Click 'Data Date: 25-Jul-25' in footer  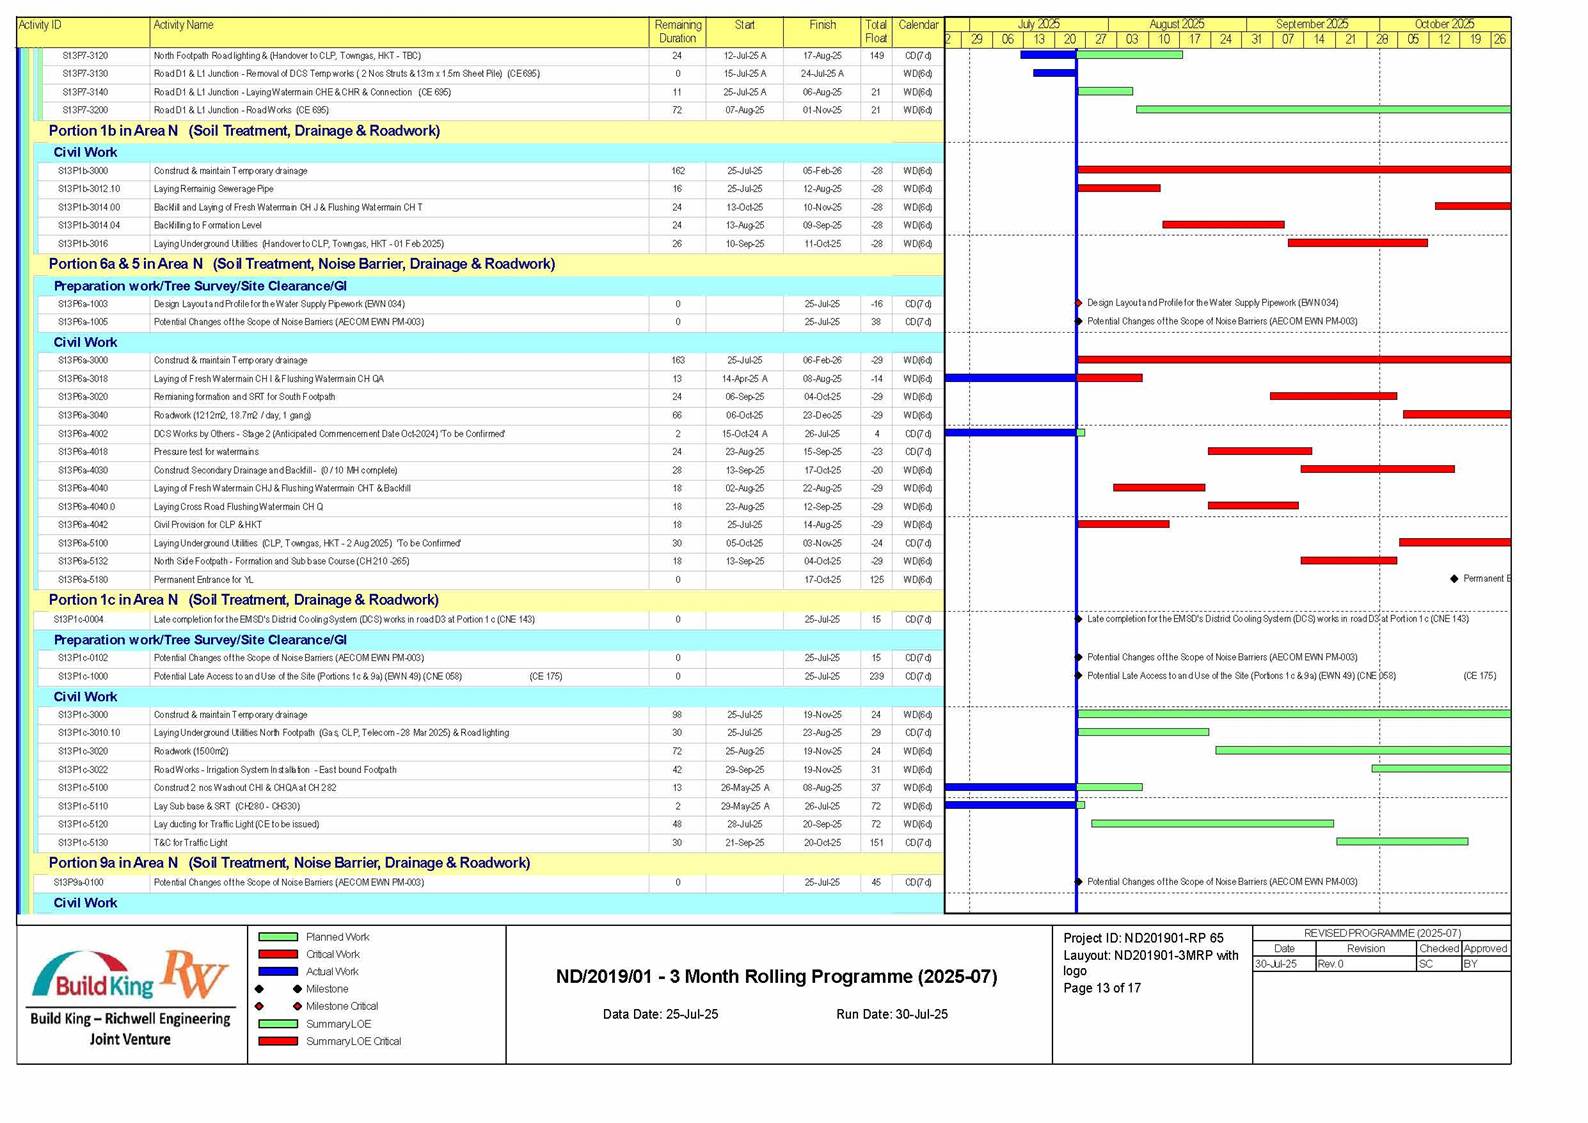coord(660,1015)
